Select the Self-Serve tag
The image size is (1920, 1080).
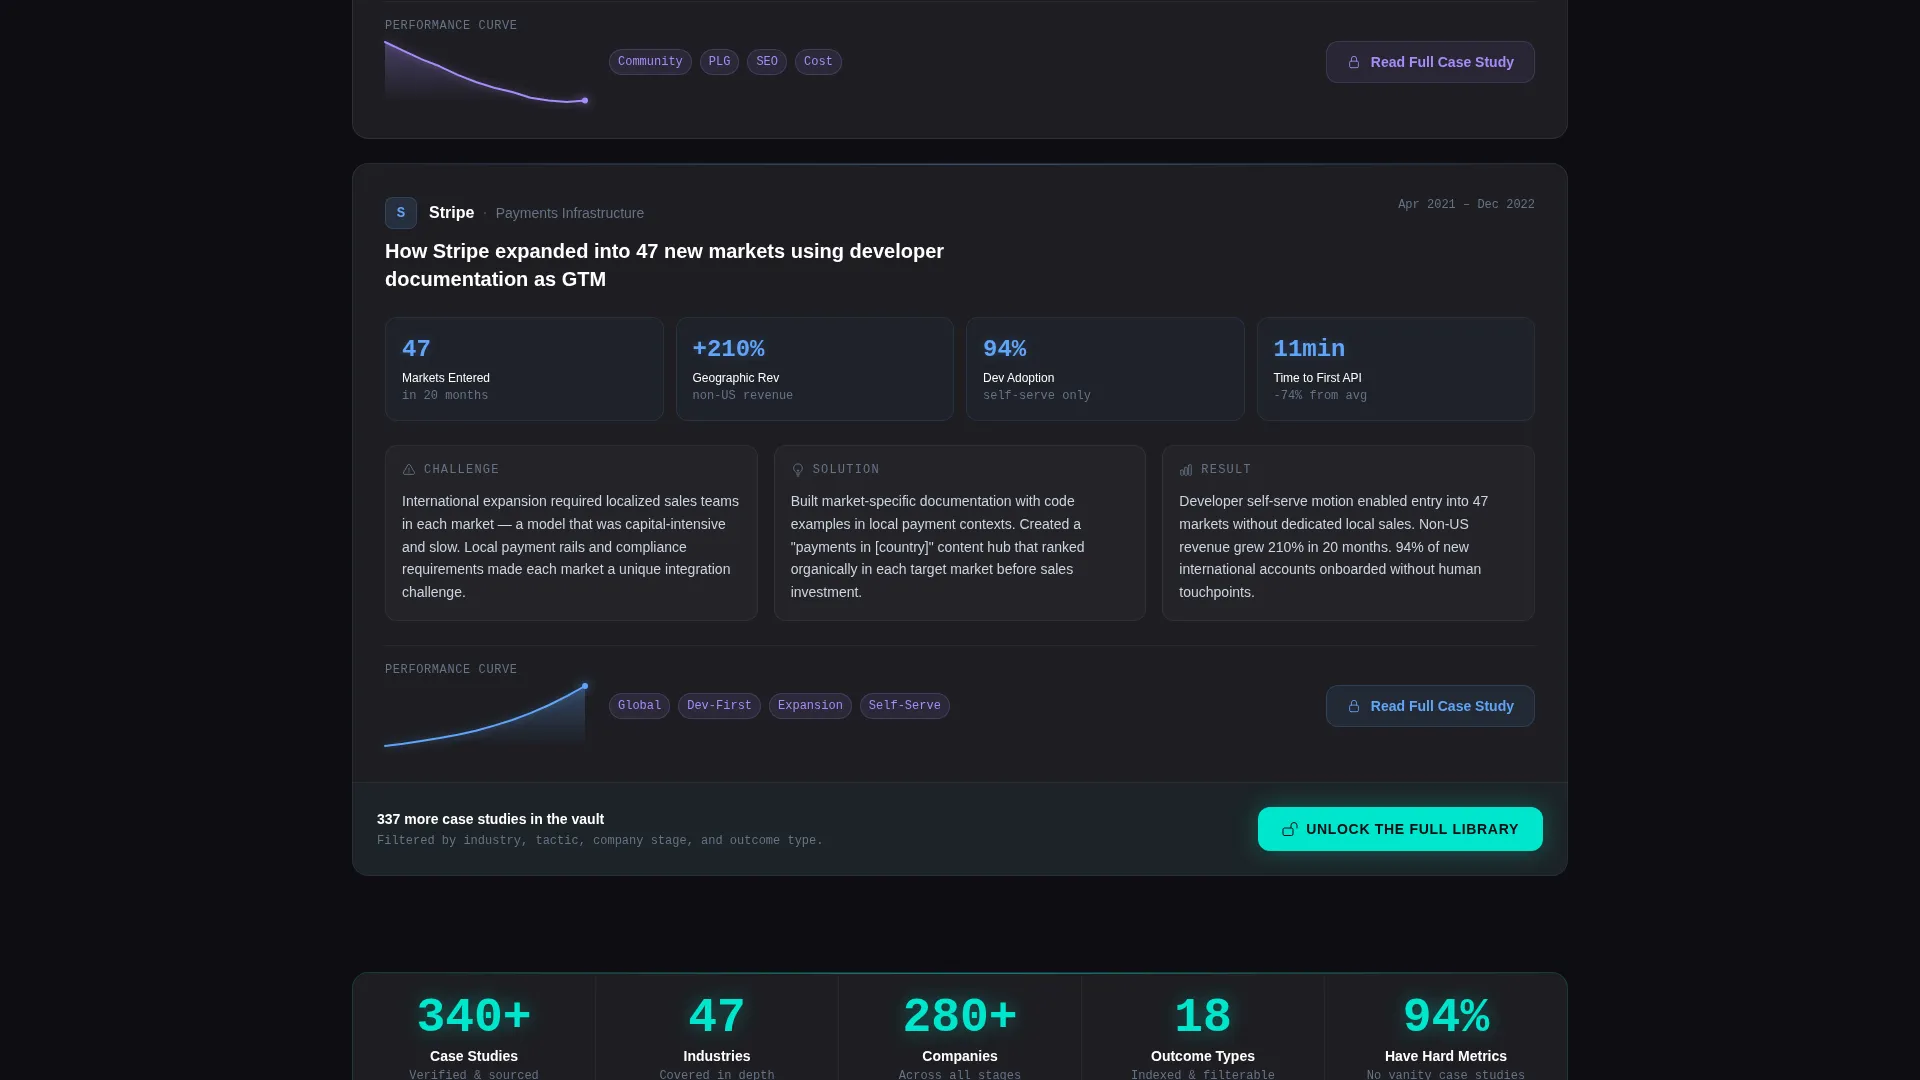click(x=905, y=706)
